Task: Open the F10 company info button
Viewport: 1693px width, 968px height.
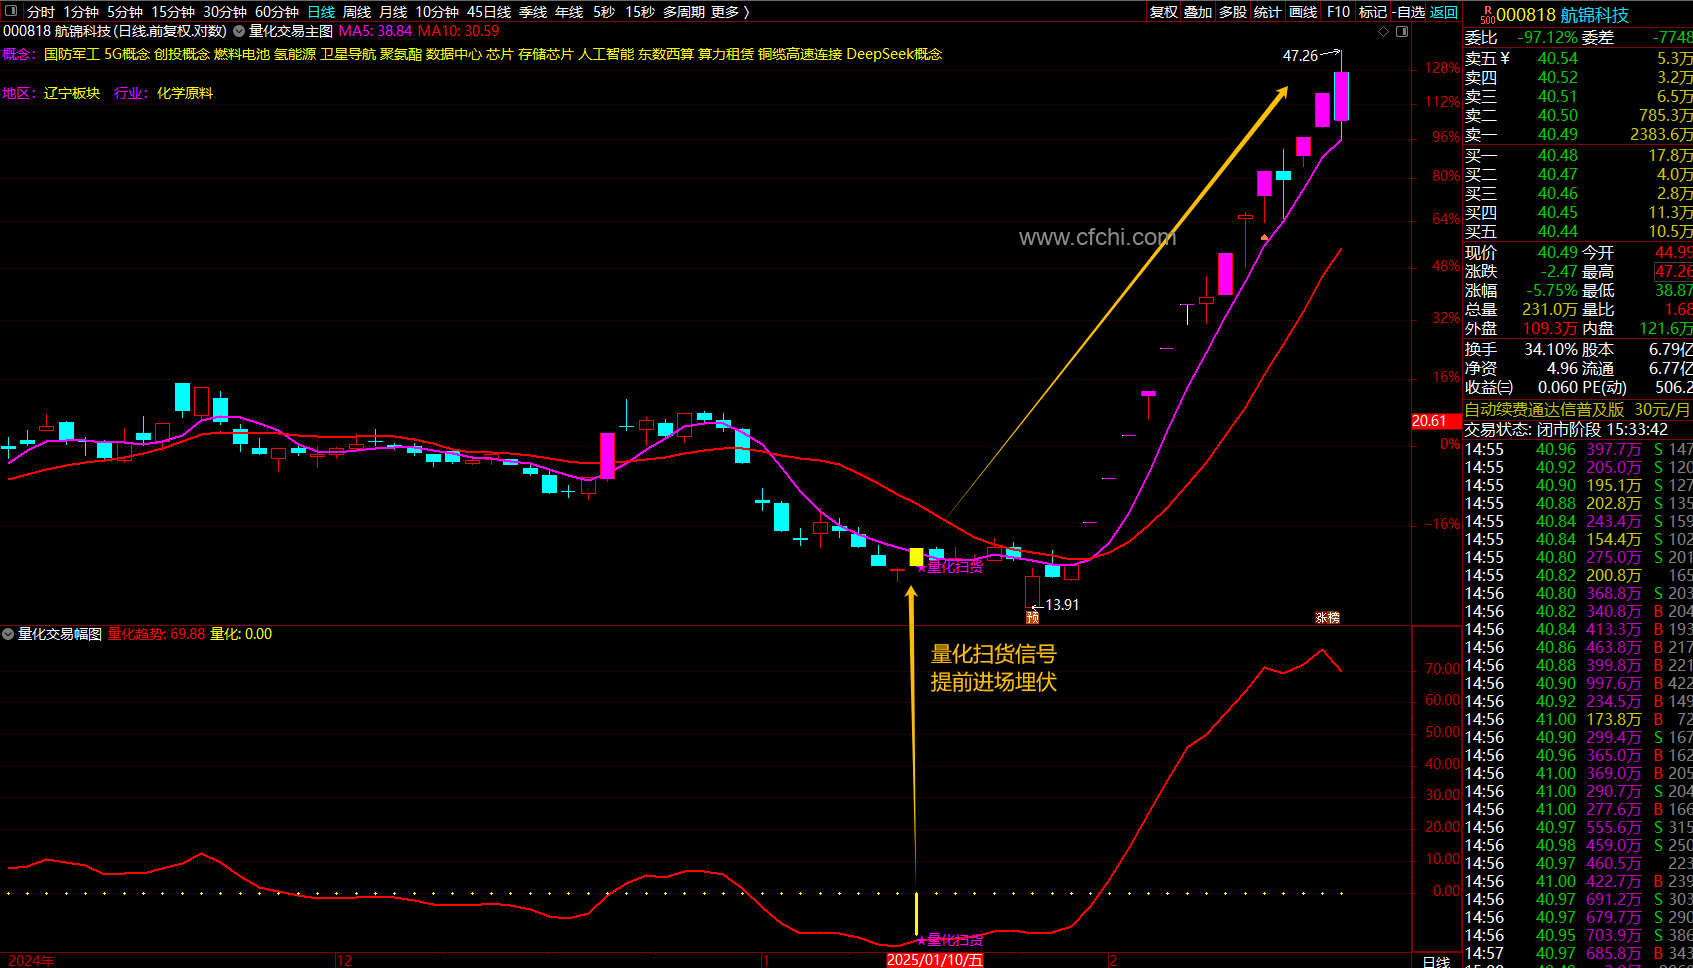Action: (1338, 12)
